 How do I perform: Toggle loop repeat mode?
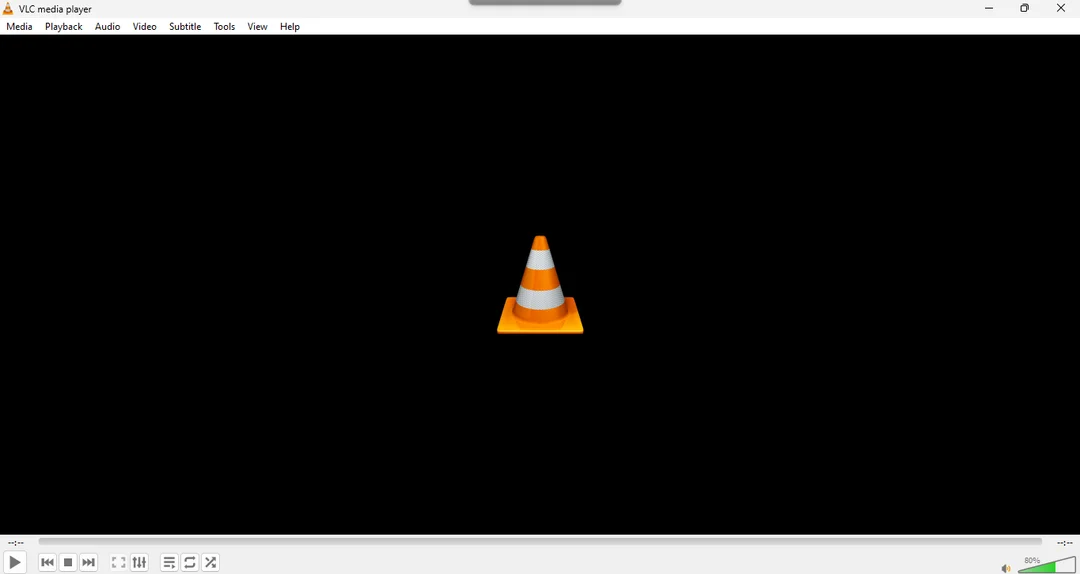click(x=190, y=562)
